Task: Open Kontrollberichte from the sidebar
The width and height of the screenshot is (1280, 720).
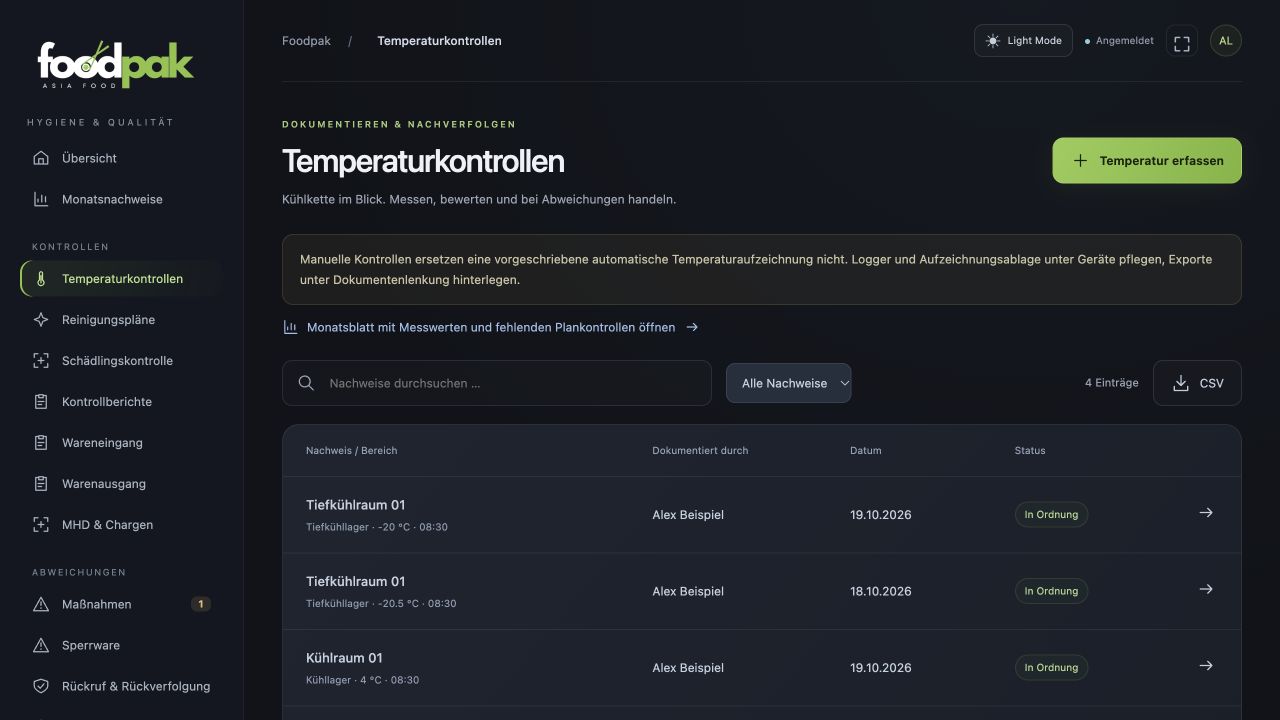Action: pyautogui.click(x=121, y=402)
